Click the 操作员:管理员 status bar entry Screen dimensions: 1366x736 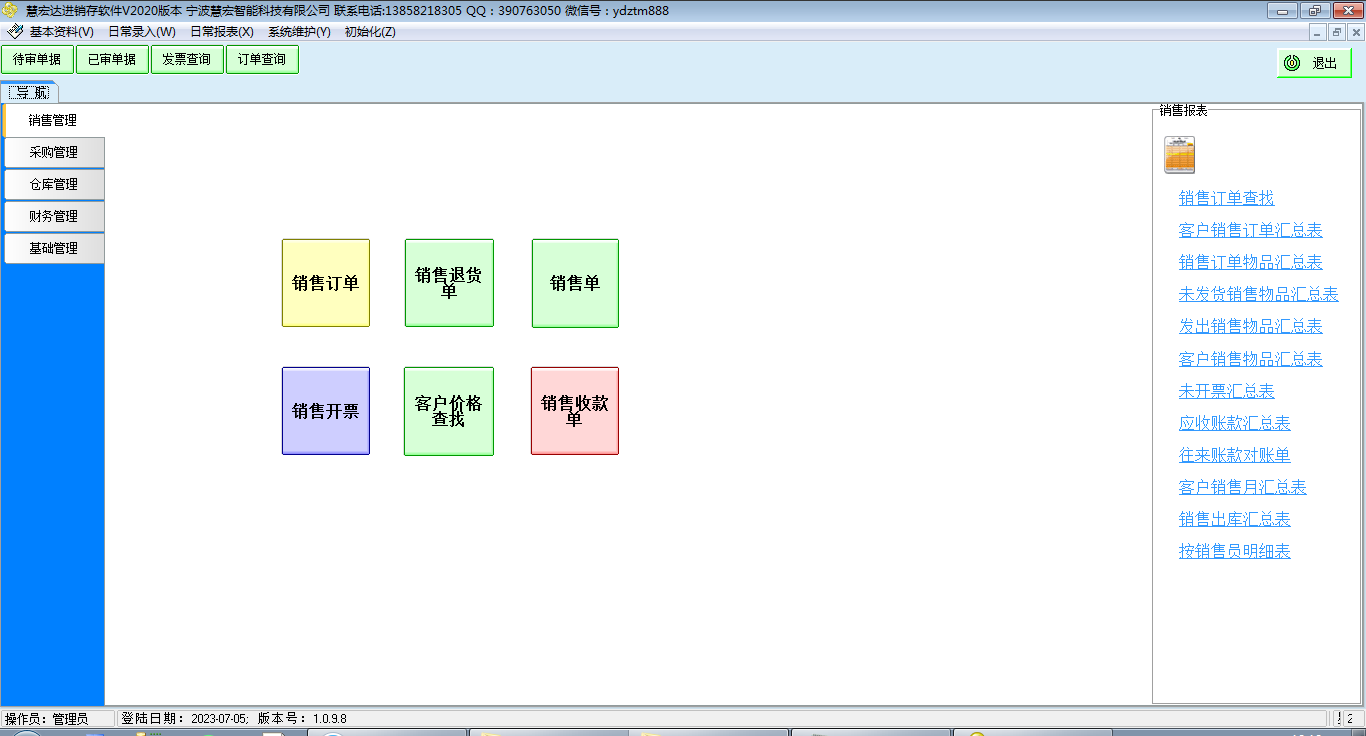(47, 719)
